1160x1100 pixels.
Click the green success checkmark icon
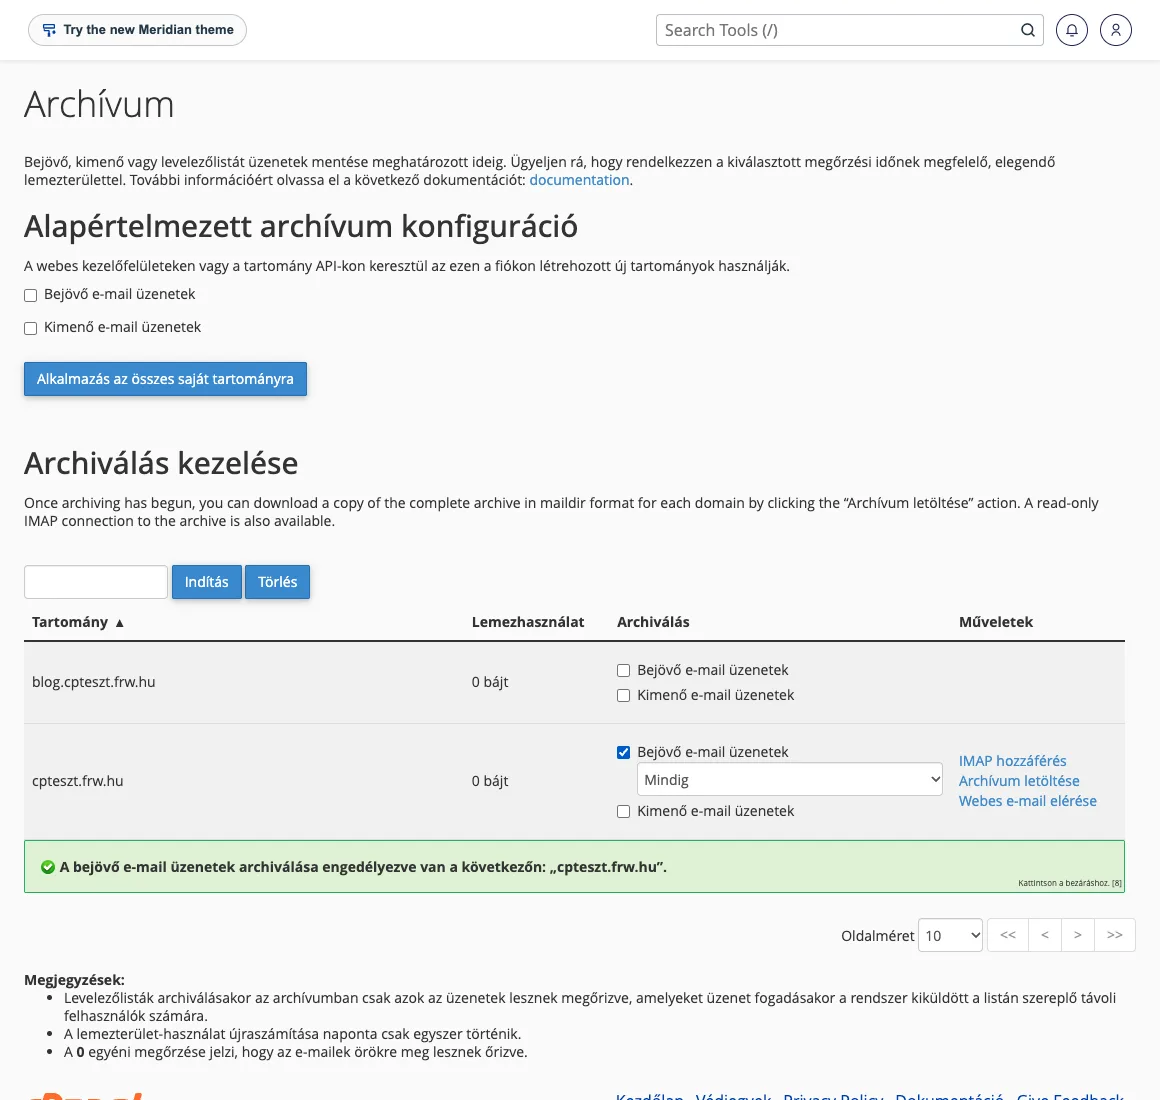48,867
